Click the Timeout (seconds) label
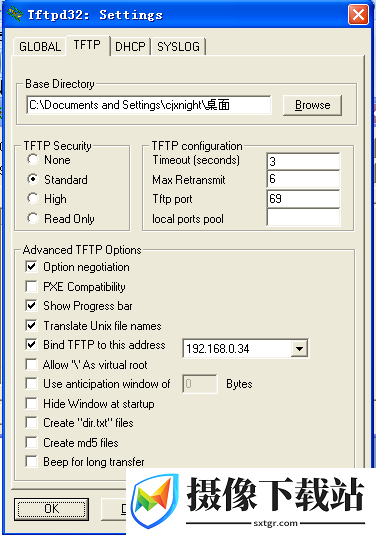This screenshot has height=535, width=376. [196, 160]
